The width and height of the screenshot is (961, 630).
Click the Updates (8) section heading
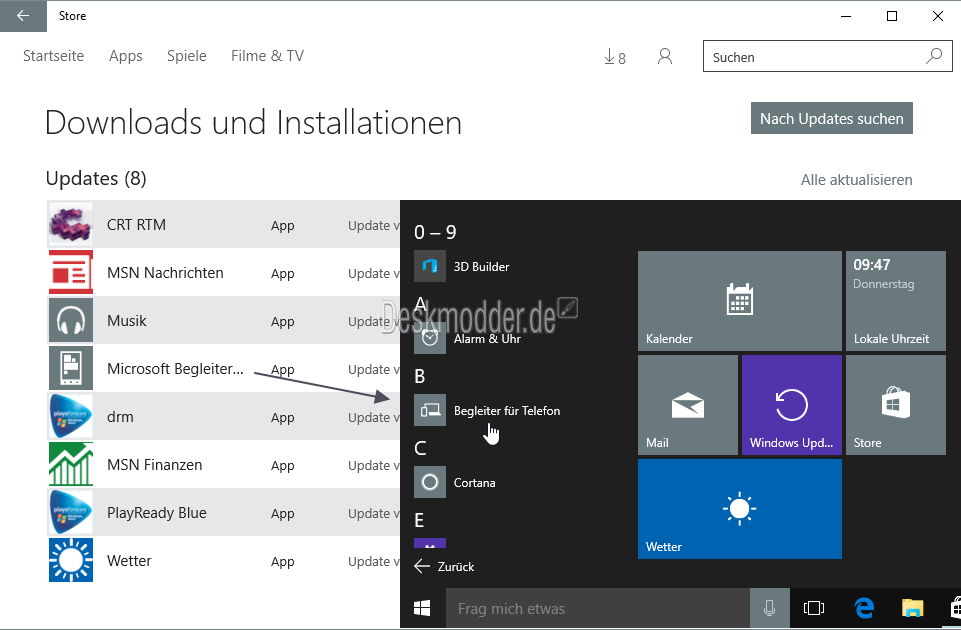[x=96, y=178]
